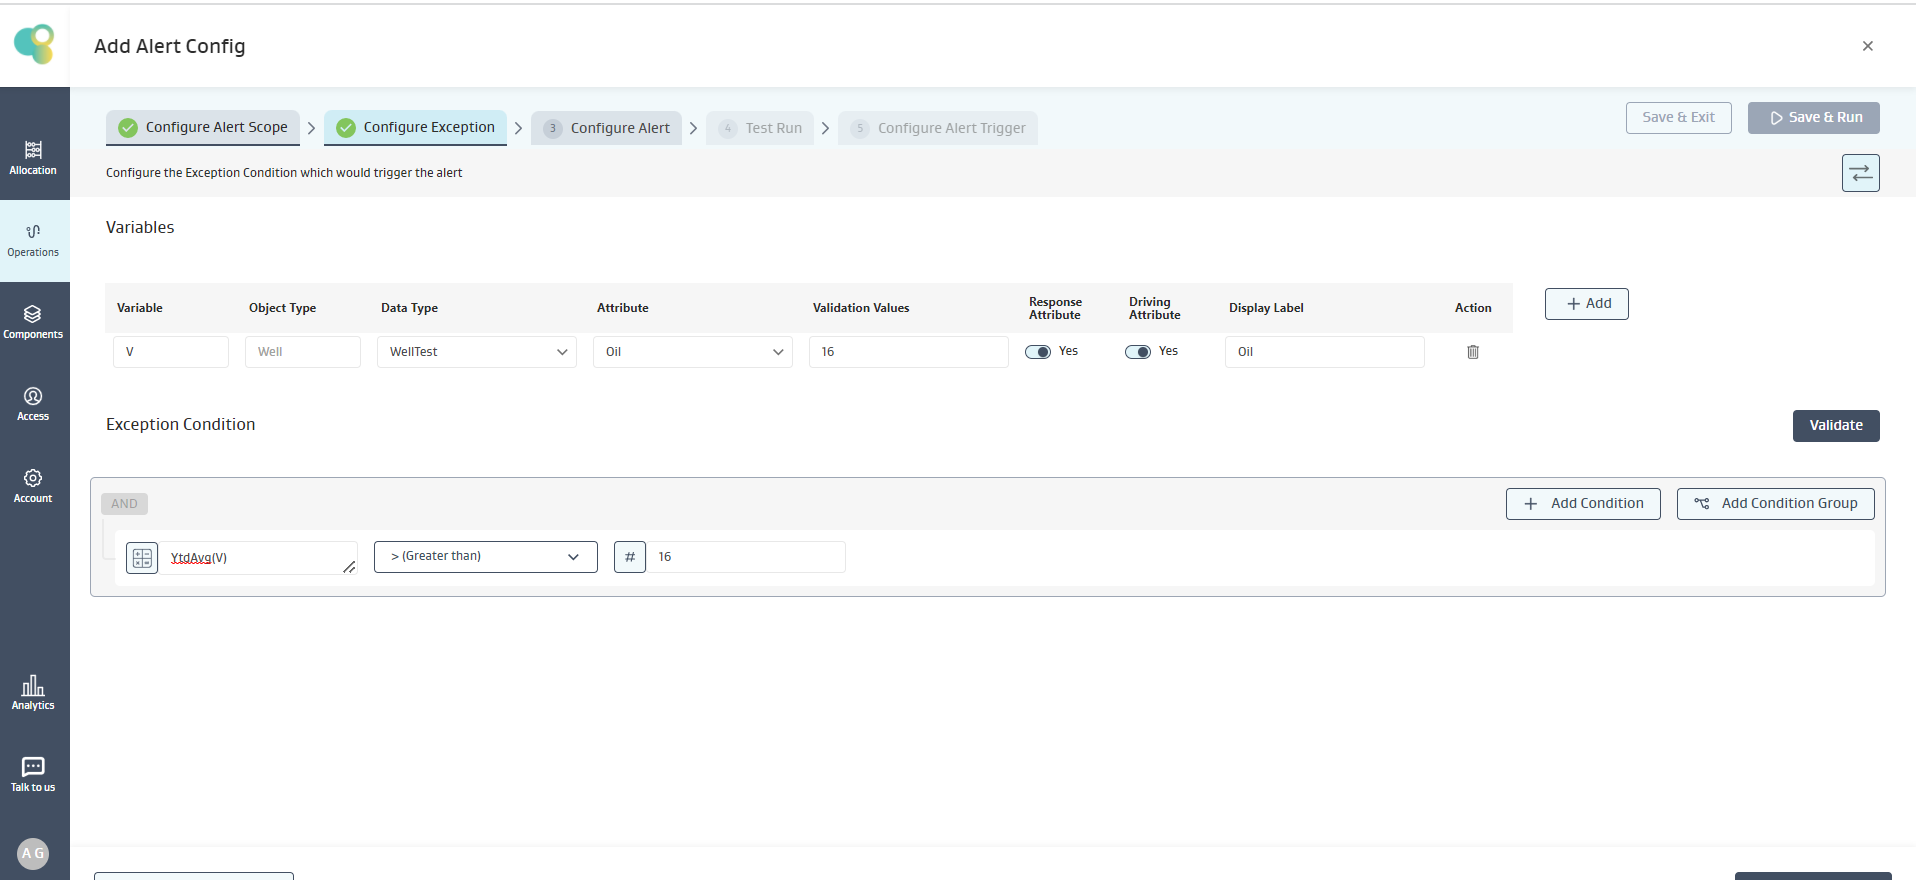This screenshot has width=1916, height=880.
Task: Click the Validation Values input field
Action: tap(908, 352)
